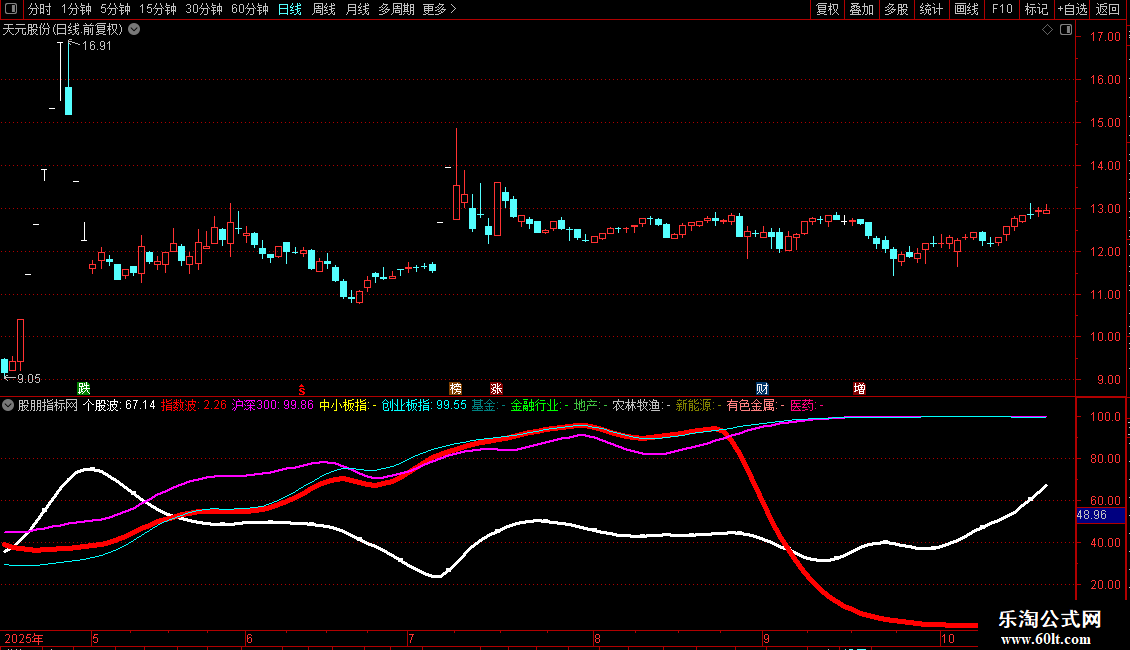This screenshot has width=1130, height=650.
Task: Click the 48.96 indicator value marker
Action: 1091,515
